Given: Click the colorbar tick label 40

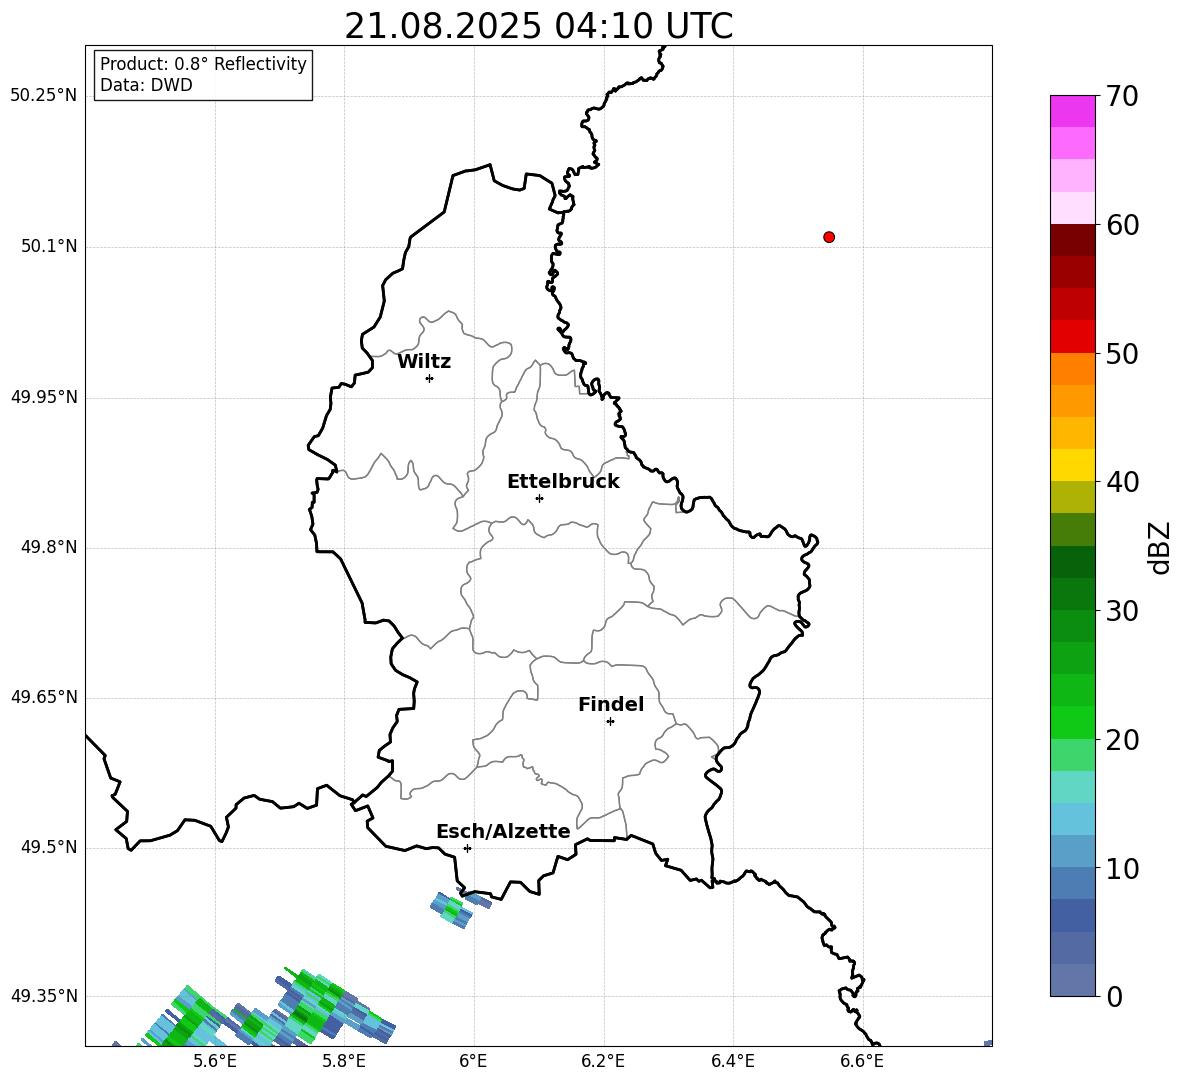Looking at the screenshot, I should tap(1122, 482).
